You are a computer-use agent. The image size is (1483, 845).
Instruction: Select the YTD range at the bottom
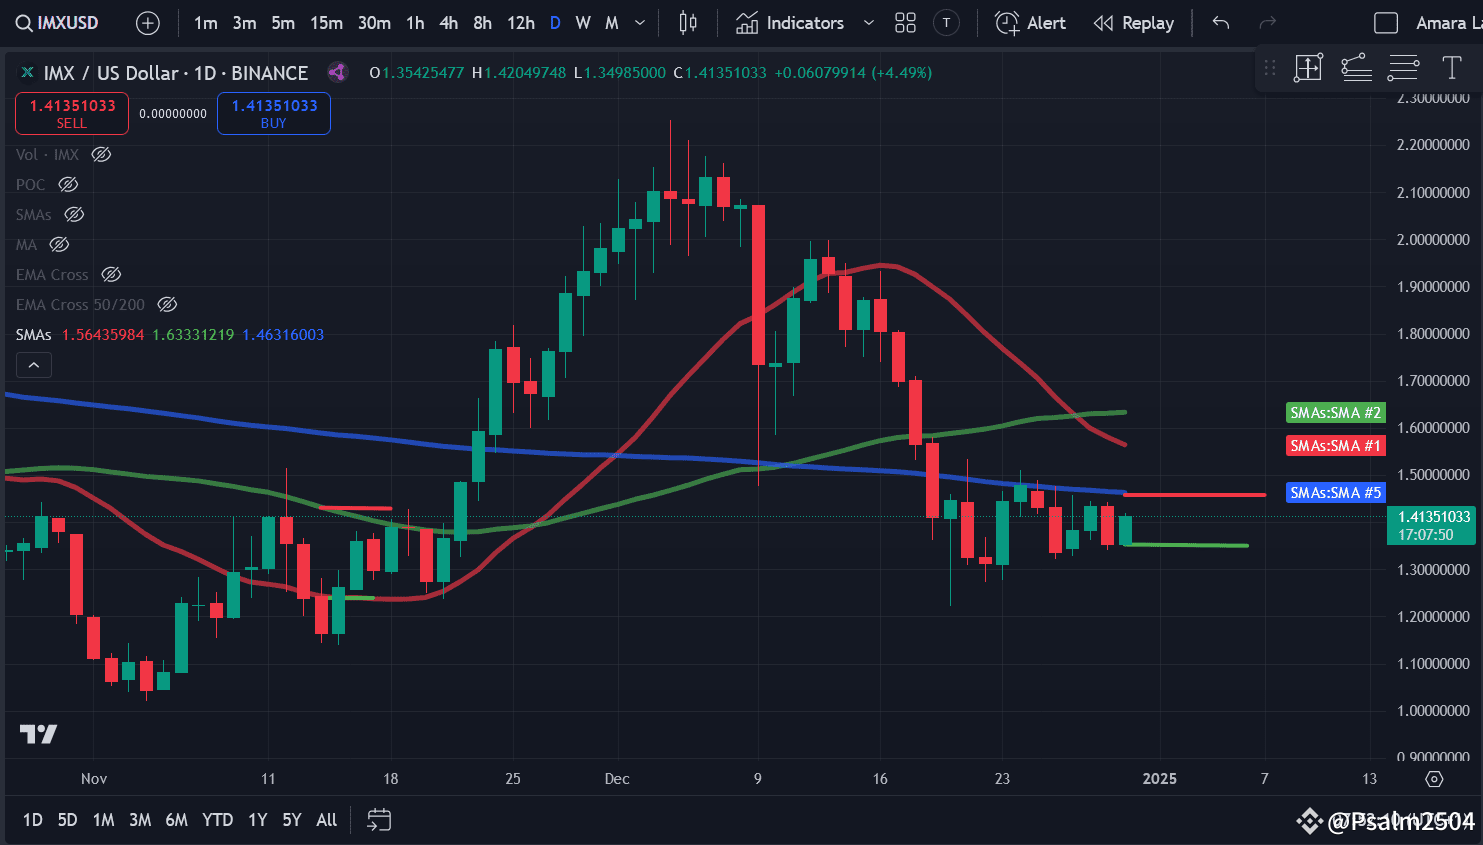(217, 819)
